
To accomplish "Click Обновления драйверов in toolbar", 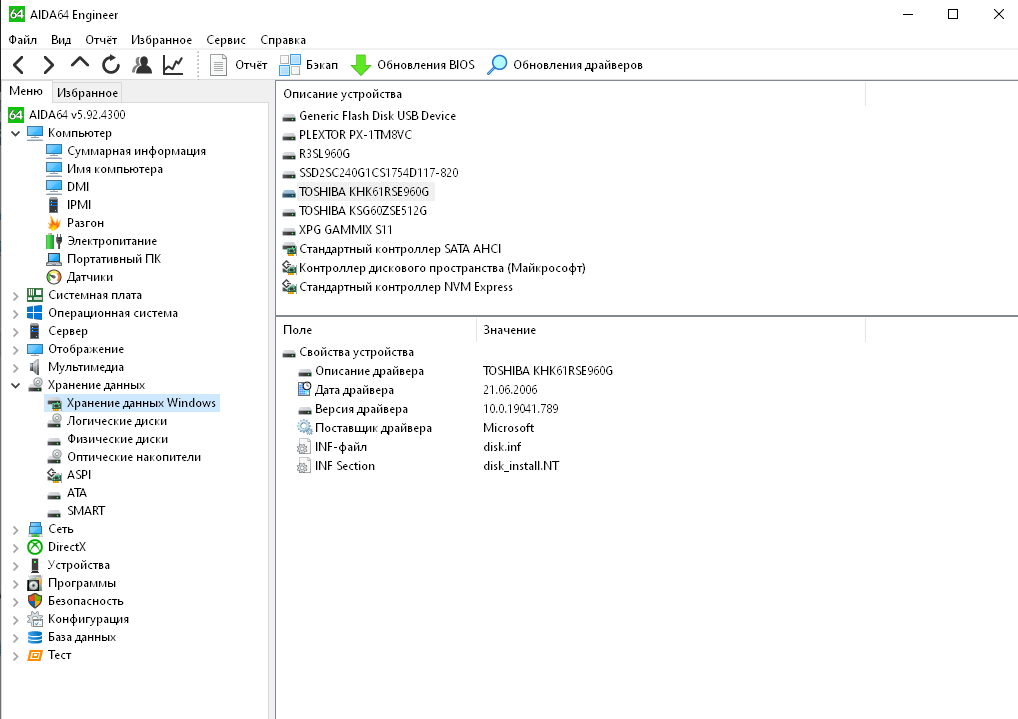I will [565, 65].
